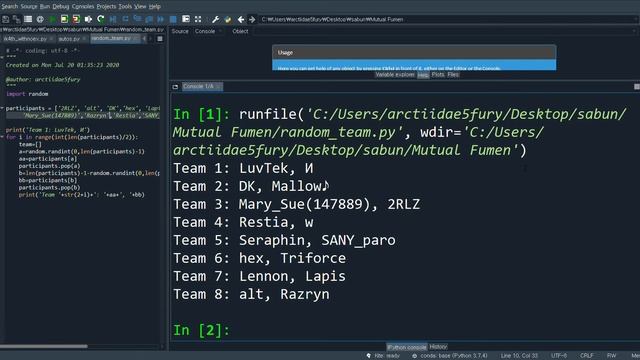Click the Debug file icon
Image resolution: width=640 pixels, height=360 pixels.
click(113, 19)
